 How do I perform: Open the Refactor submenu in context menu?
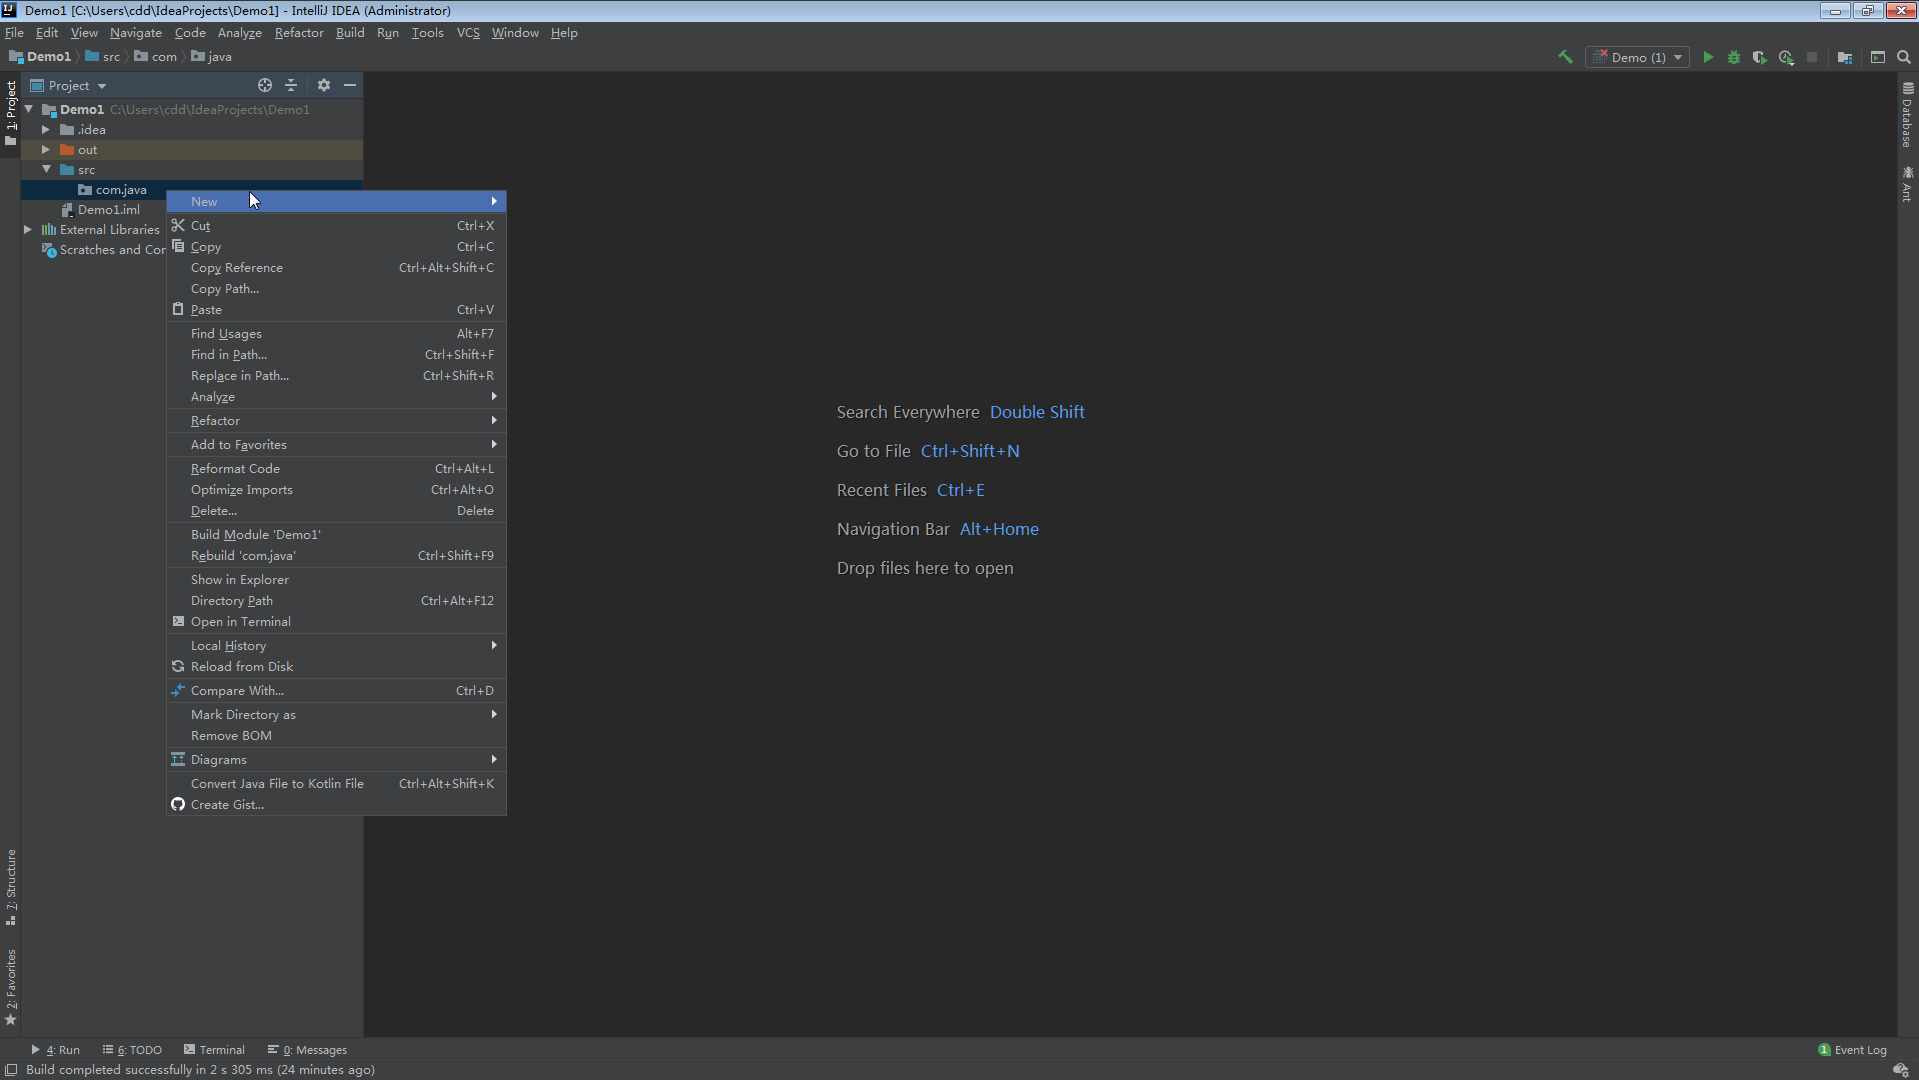(336, 420)
